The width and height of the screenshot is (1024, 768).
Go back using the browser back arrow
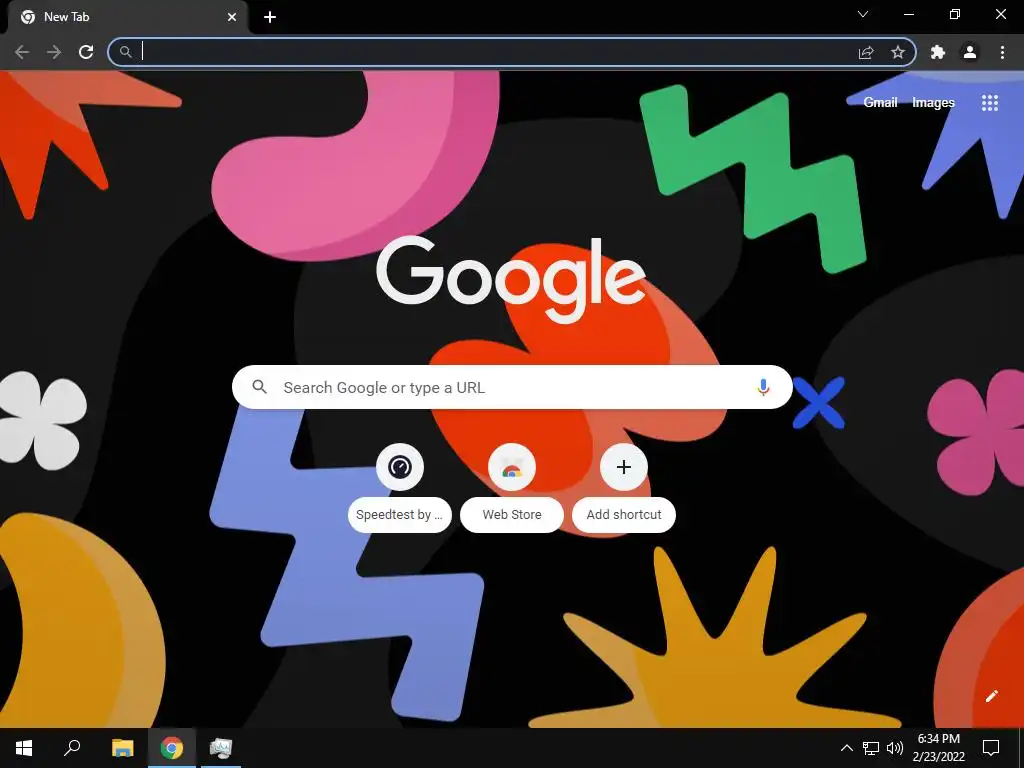tap(22, 52)
